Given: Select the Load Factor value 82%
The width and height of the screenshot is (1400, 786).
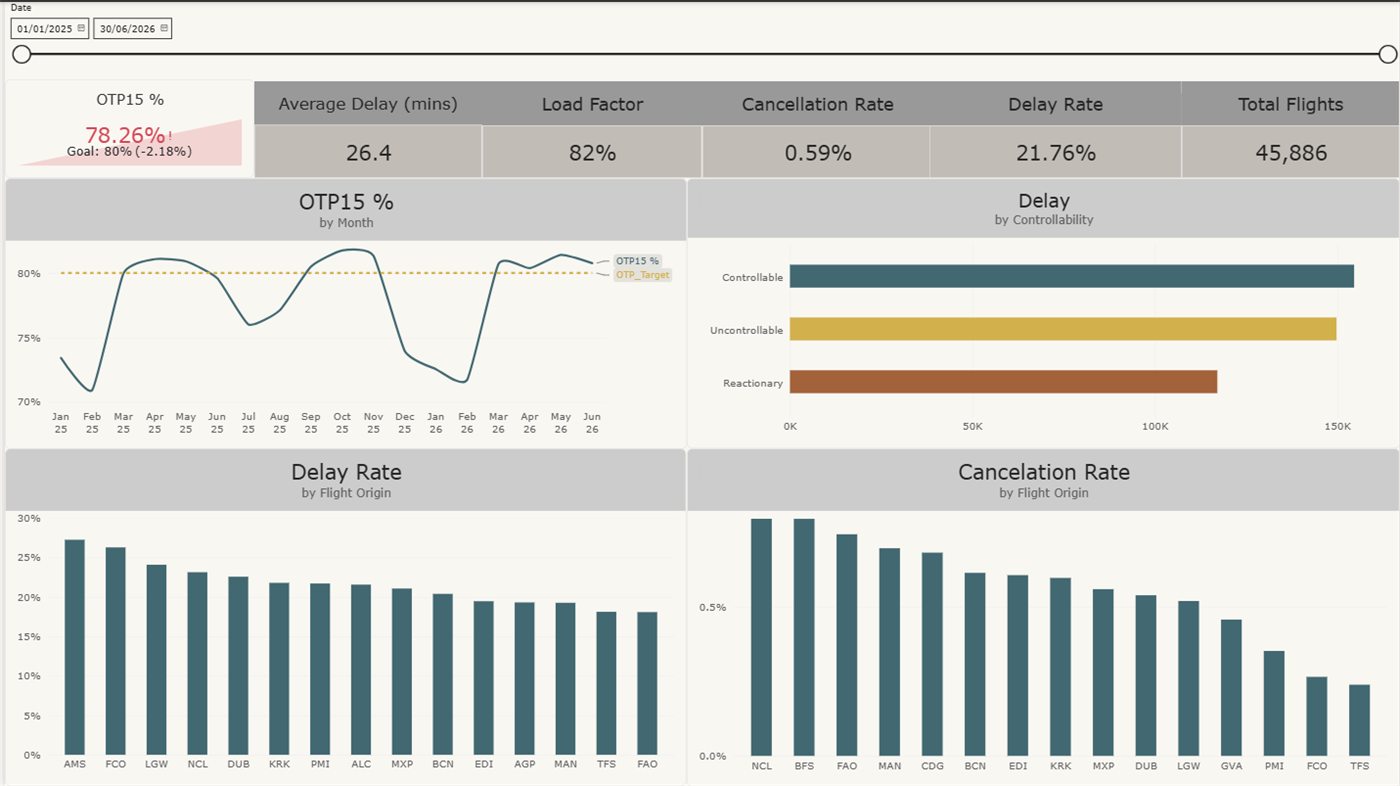Looking at the screenshot, I should point(592,153).
